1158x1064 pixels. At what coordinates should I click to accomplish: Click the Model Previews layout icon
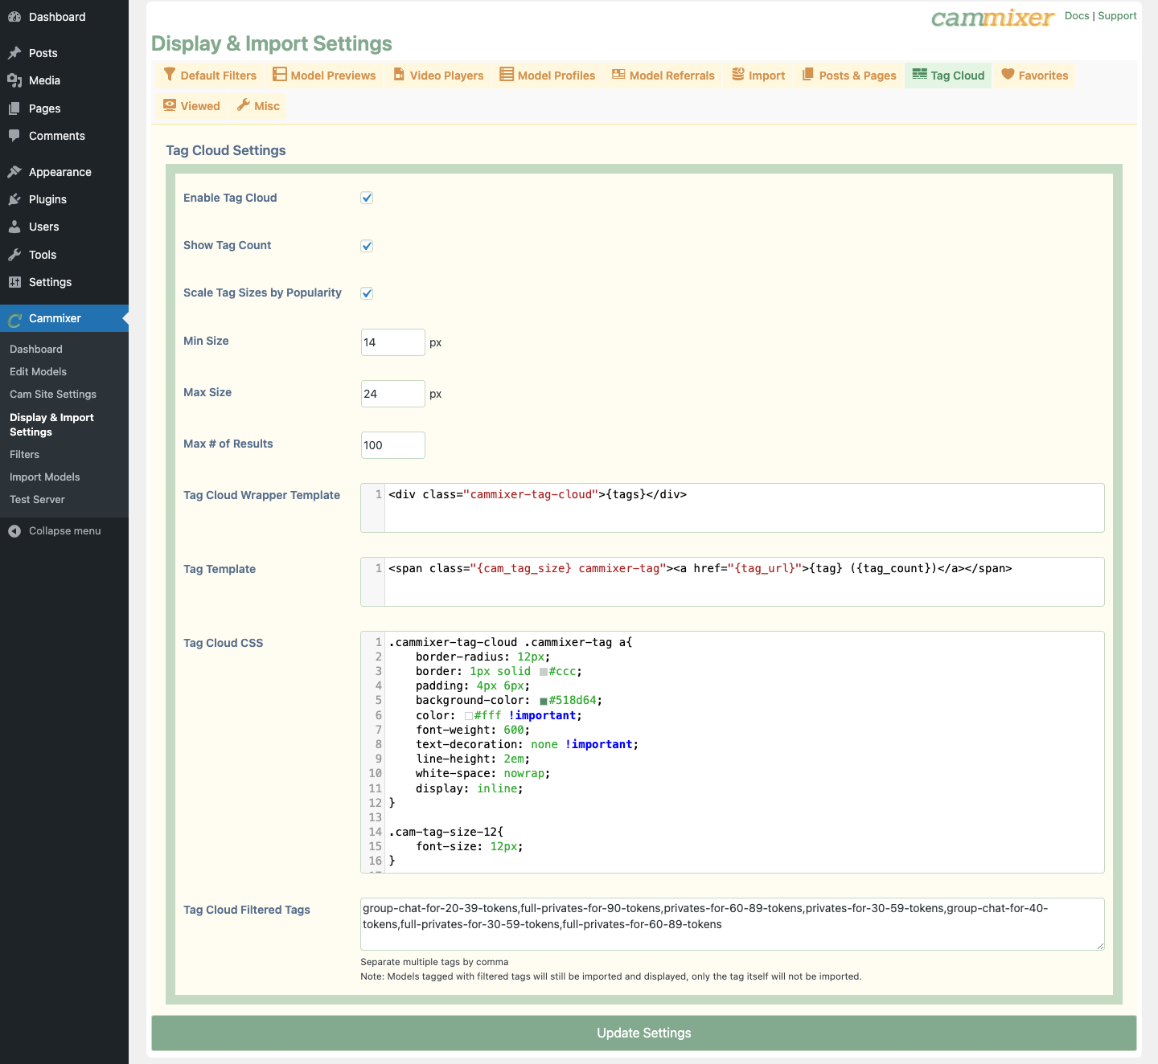[x=279, y=74]
